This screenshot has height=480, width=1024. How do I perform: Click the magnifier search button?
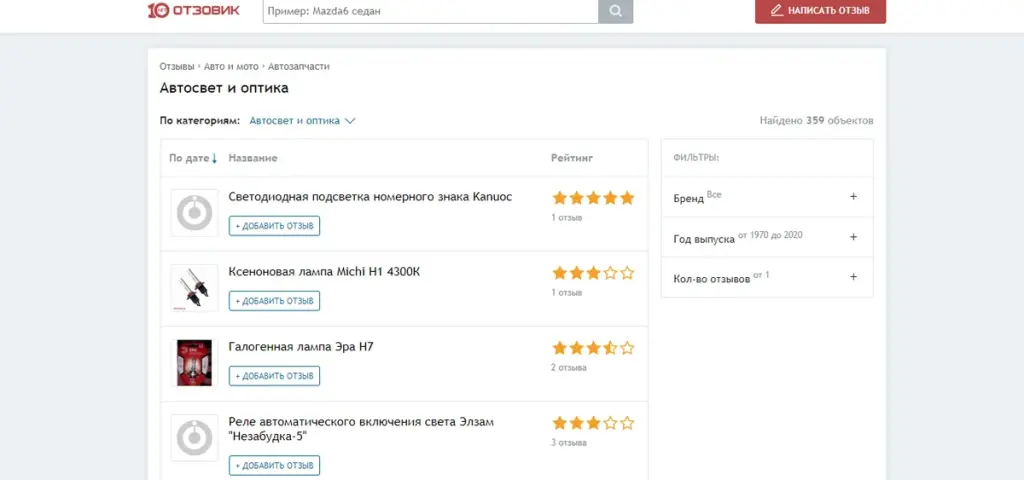[x=615, y=11]
